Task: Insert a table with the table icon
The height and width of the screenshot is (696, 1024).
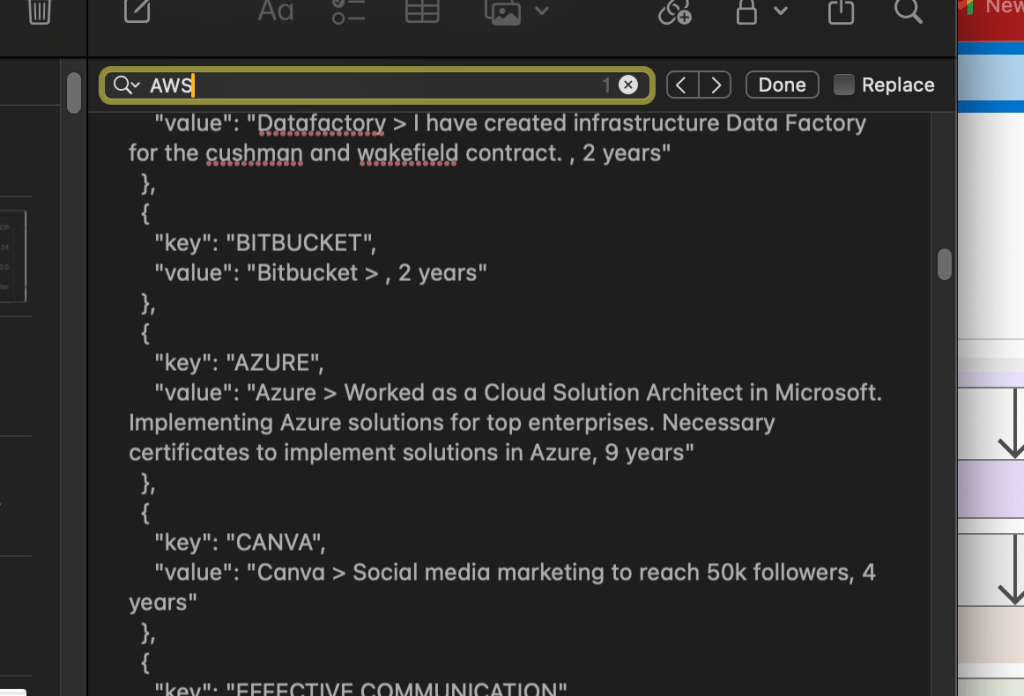Action: click(x=422, y=10)
